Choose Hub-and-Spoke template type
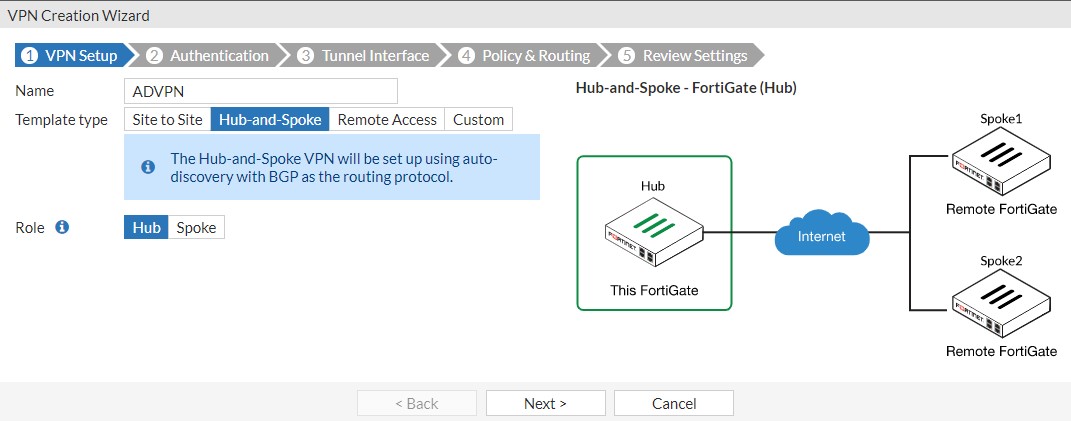Viewport: 1071px width, 421px height. 270,119
